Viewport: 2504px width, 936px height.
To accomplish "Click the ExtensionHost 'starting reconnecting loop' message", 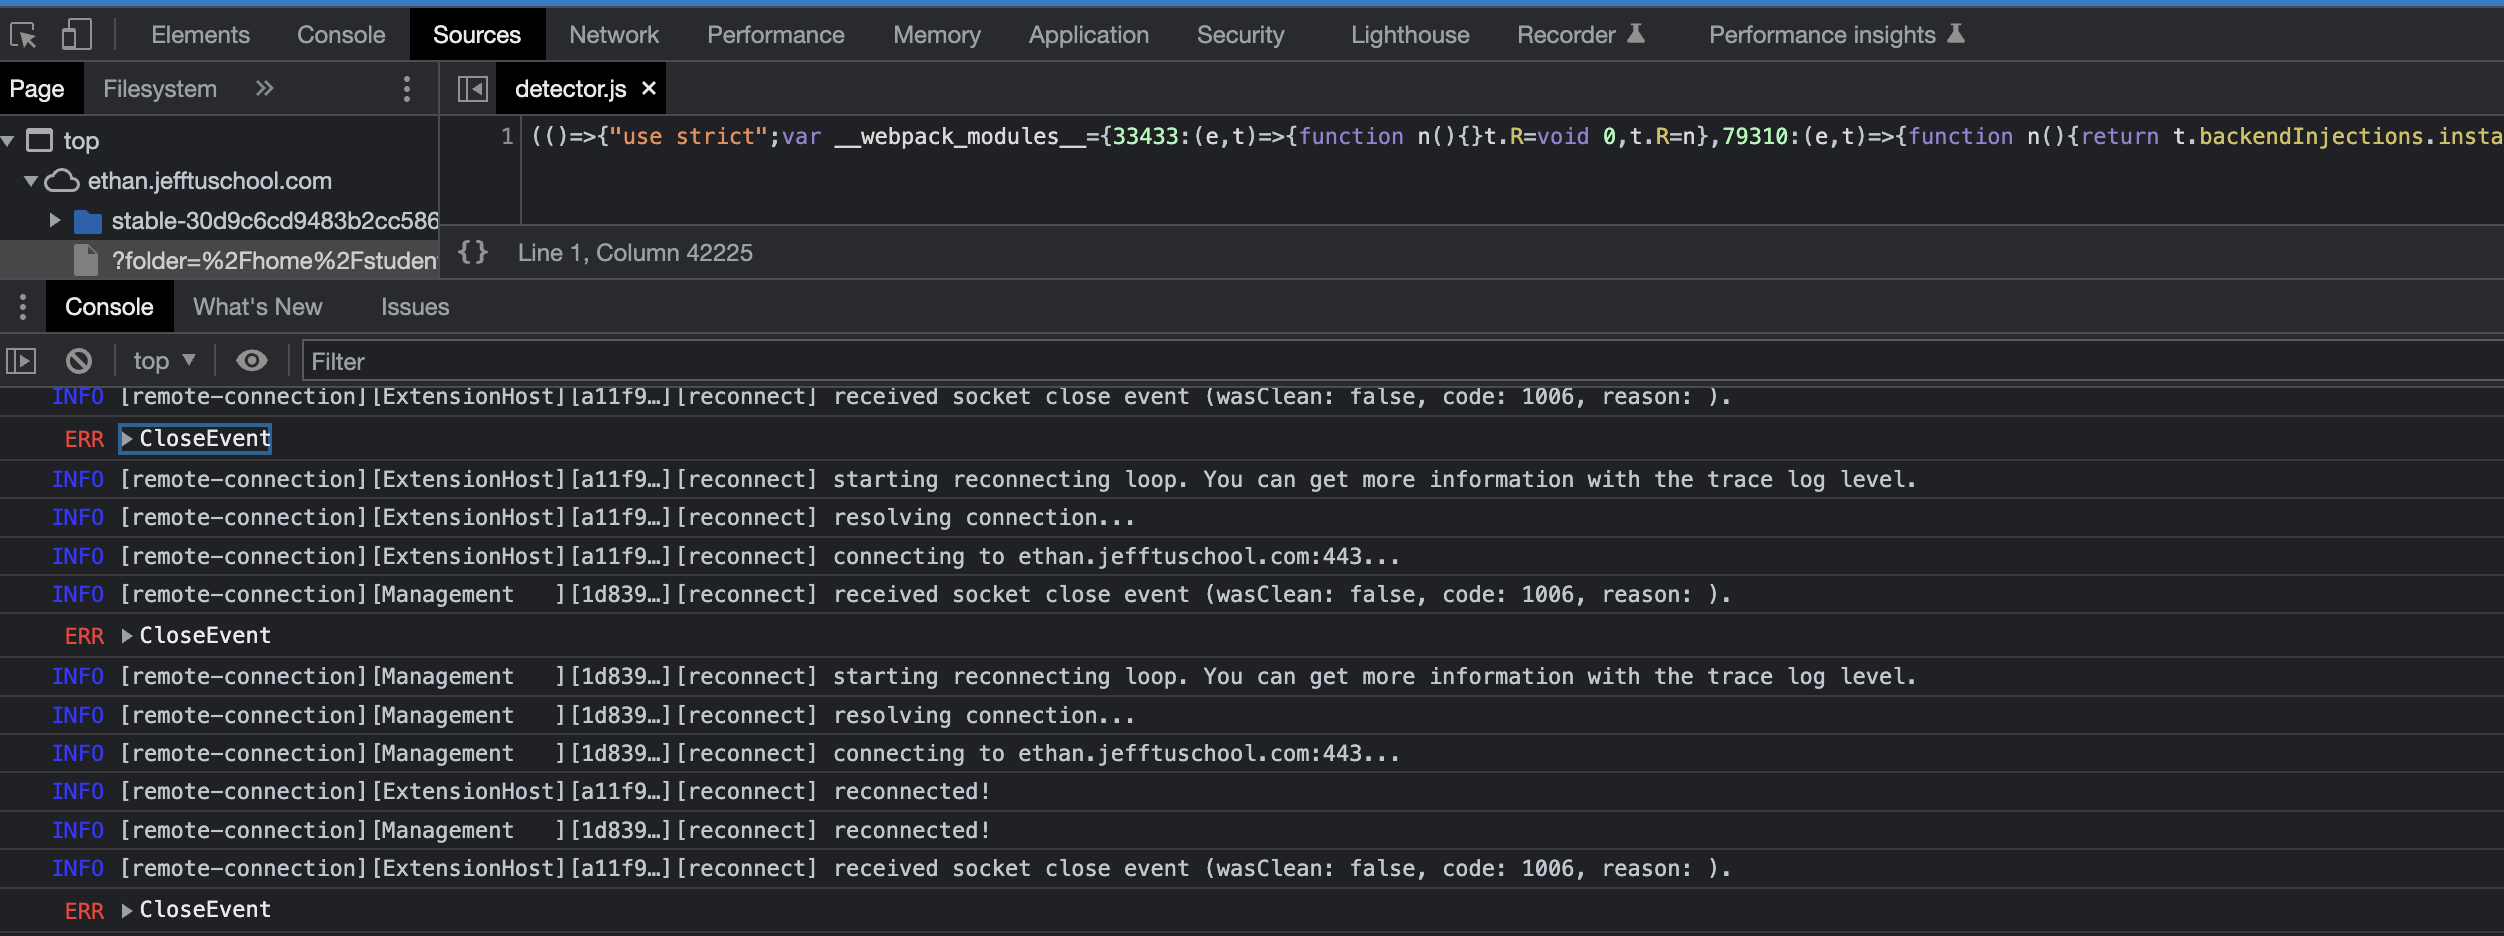I will click(x=1375, y=480).
